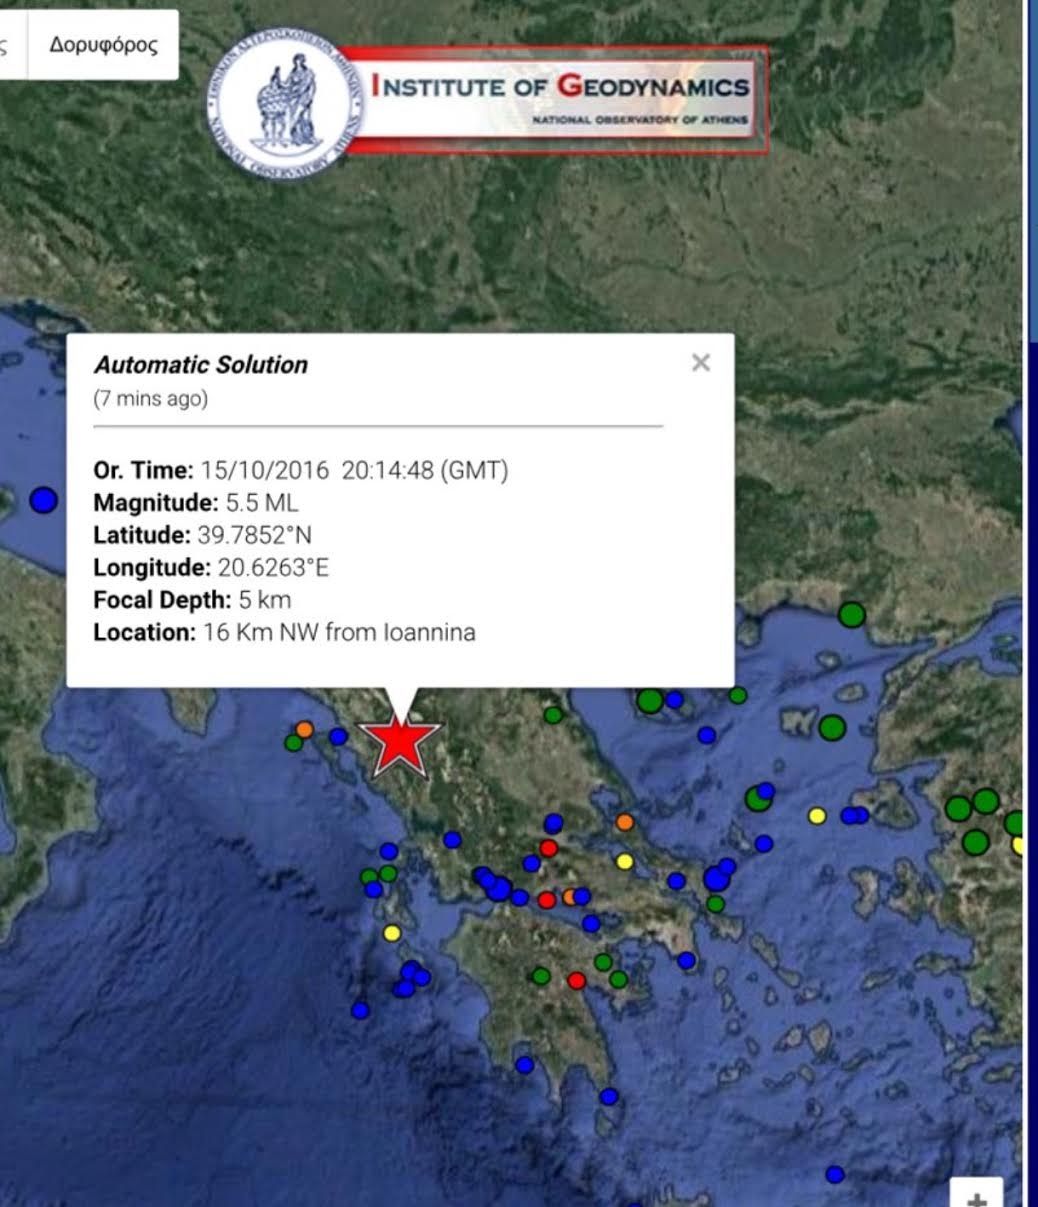Select the red marker in eastern Peloponnese
Image resolution: width=1038 pixels, height=1207 pixels.
tap(577, 980)
